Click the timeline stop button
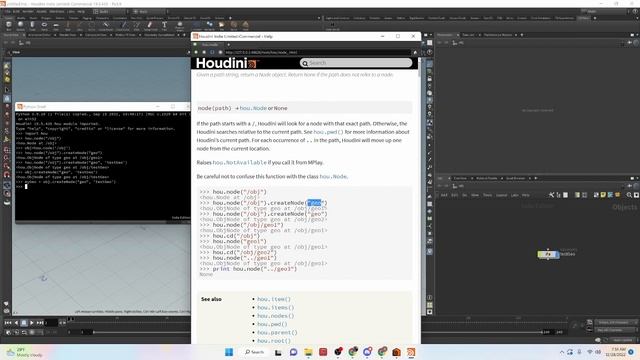This screenshot has height=360, width=640. (24, 323)
